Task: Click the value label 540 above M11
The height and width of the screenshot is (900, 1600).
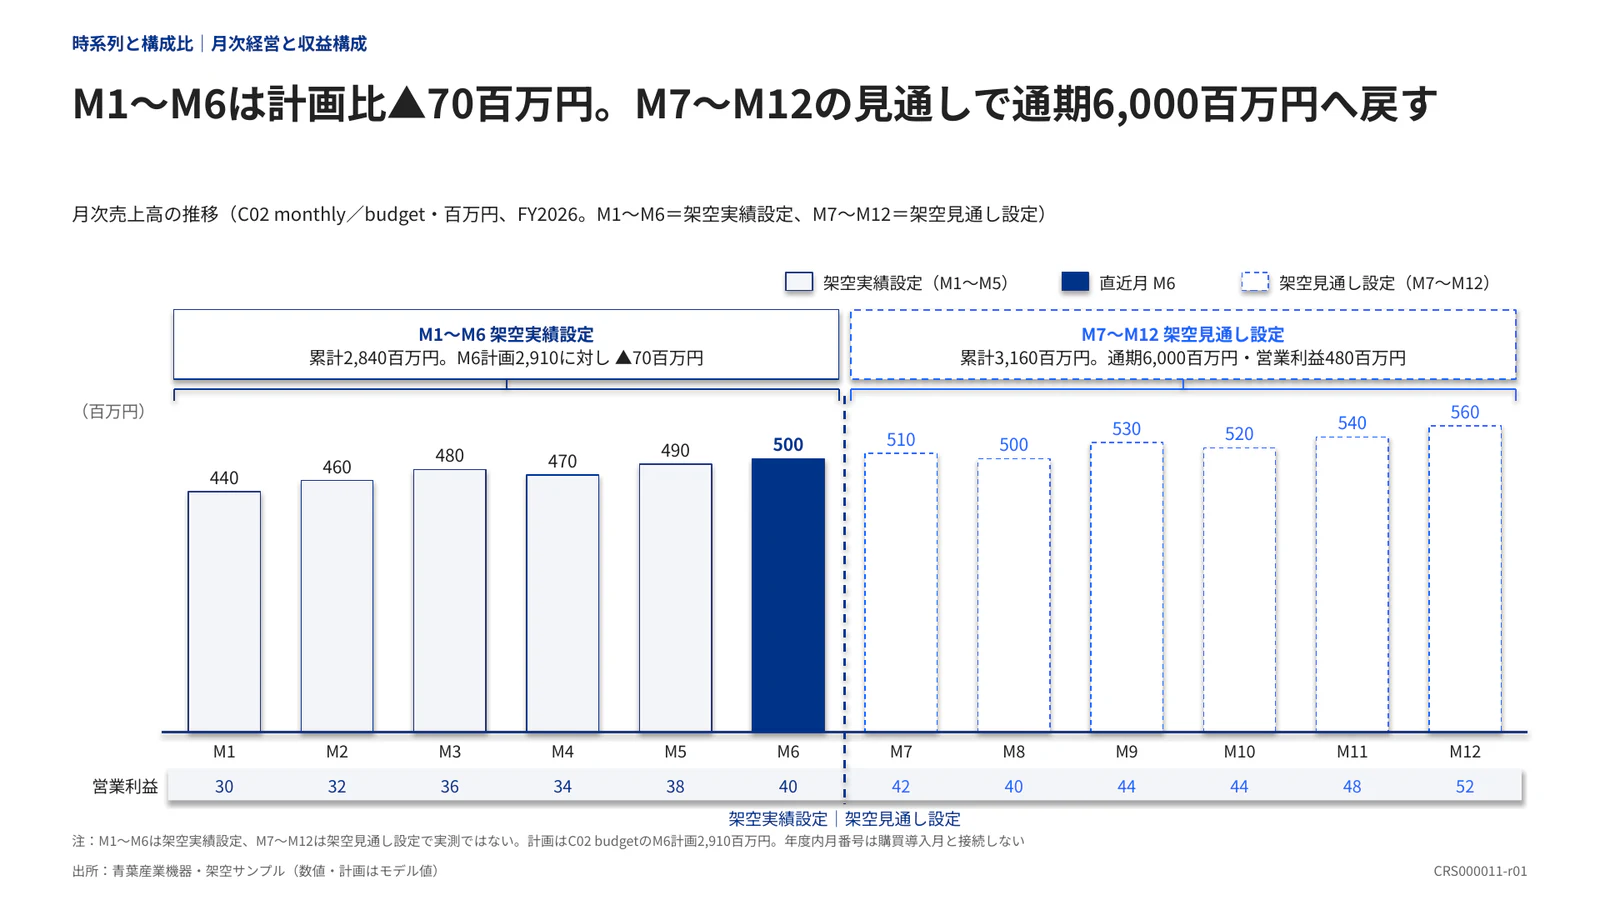Action: 1352,423
